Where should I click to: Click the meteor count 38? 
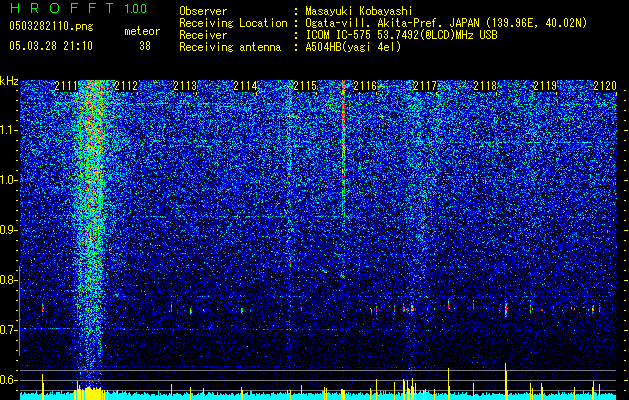pyautogui.click(x=145, y=46)
